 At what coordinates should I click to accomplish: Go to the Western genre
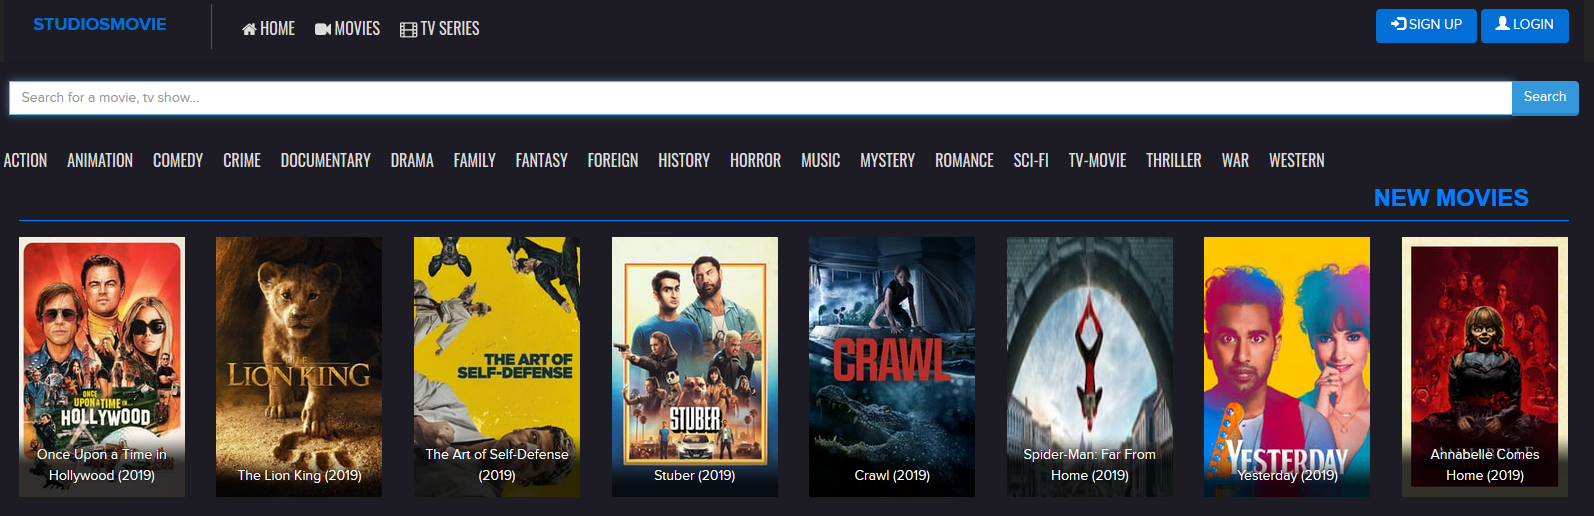pyautogui.click(x=1296, y=161)
